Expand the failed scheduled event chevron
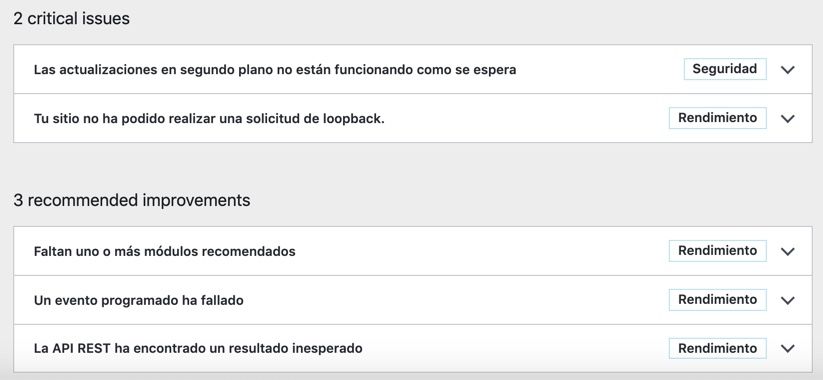 (787, 300)
